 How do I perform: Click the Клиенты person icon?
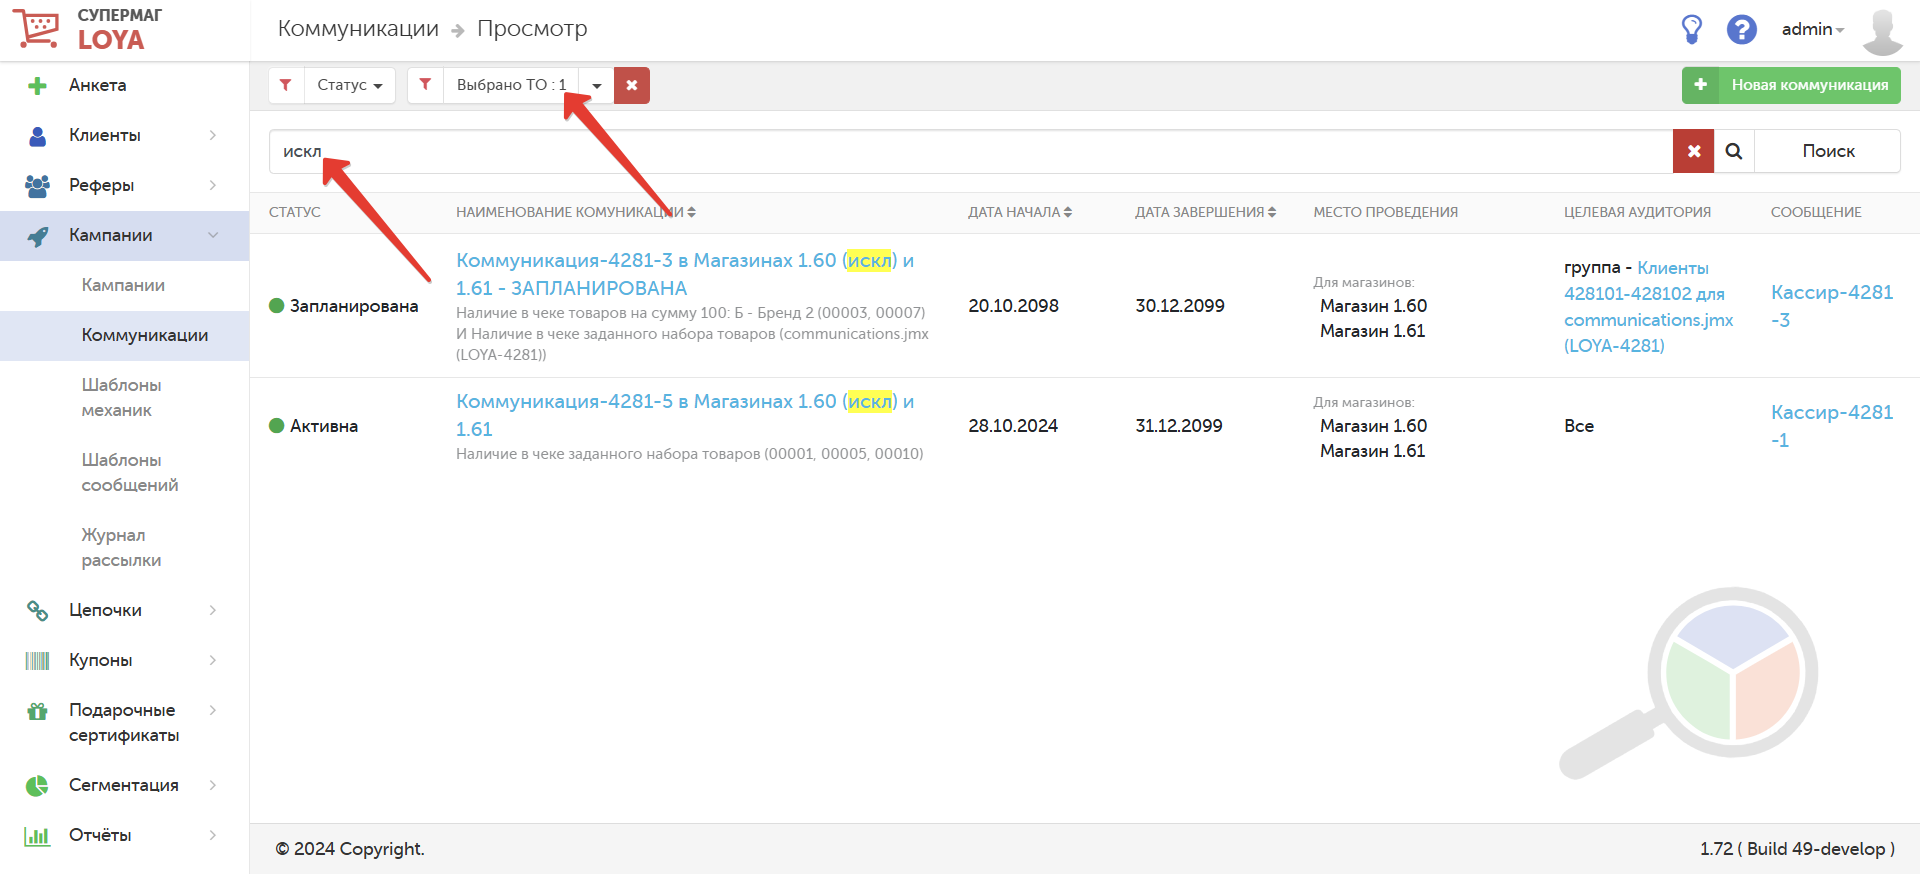pos(37,136)
